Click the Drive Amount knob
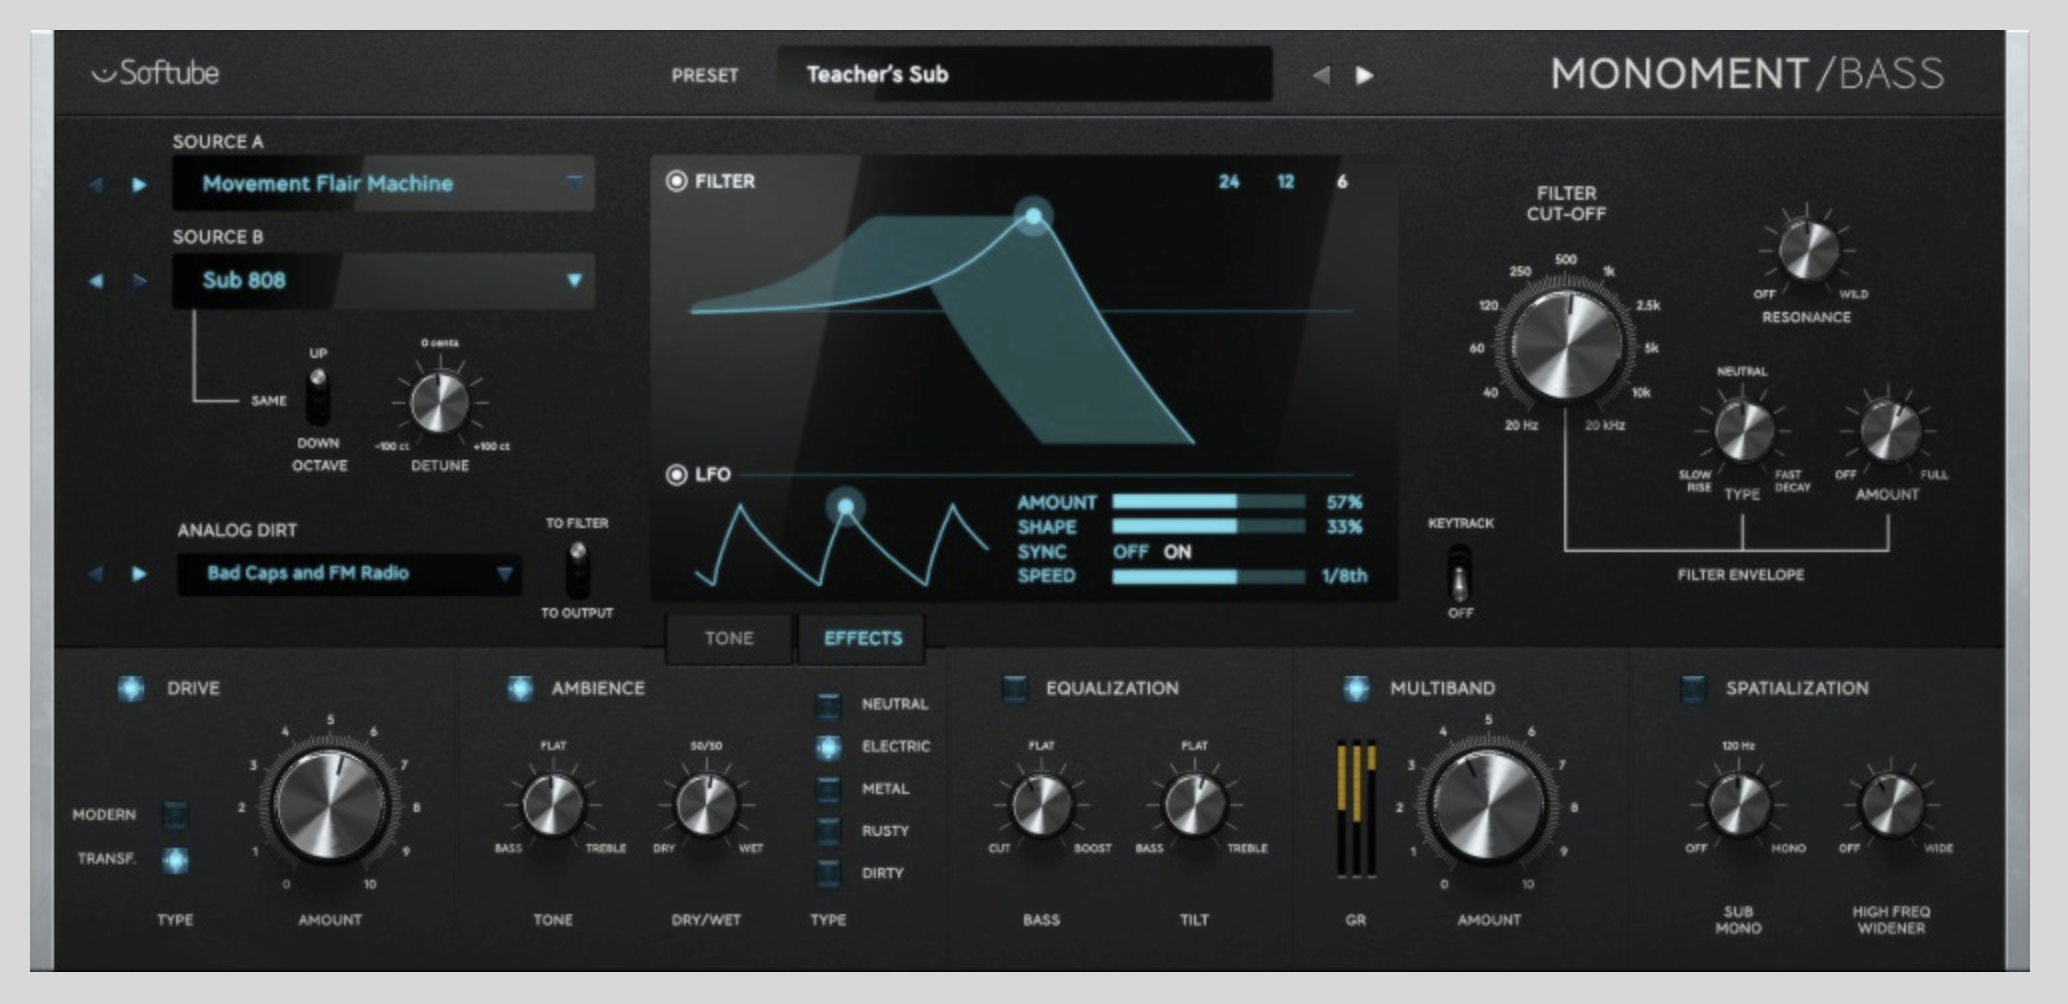Image resolution: width=2068 pixels, height=1004 pixels. coord(331,803)
